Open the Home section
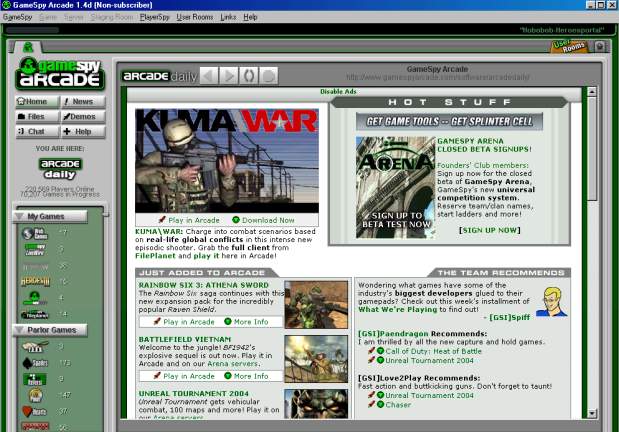619x432 pixels. (37, 101)
